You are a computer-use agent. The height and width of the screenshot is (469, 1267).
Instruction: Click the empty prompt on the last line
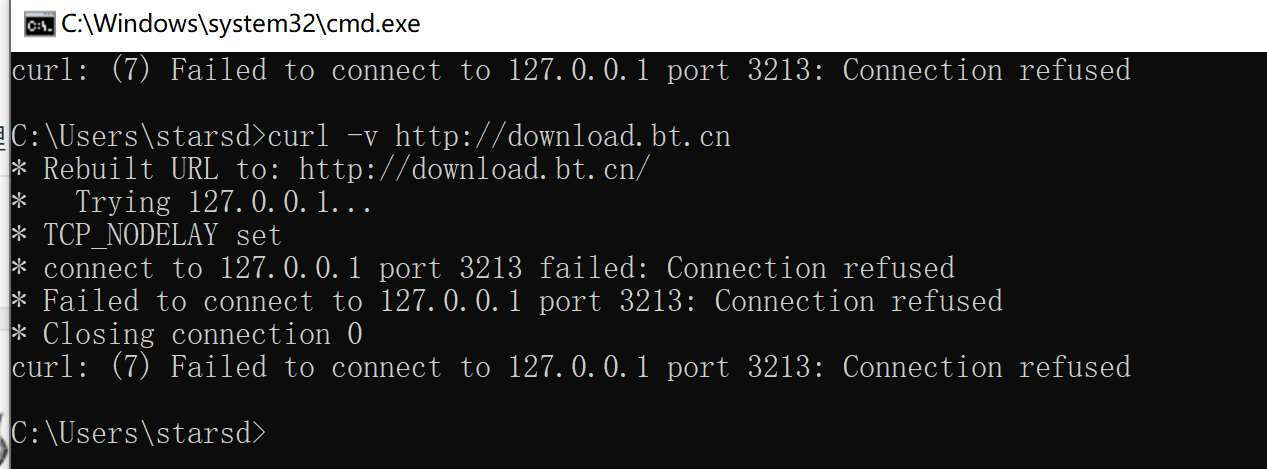coord(139,433)
